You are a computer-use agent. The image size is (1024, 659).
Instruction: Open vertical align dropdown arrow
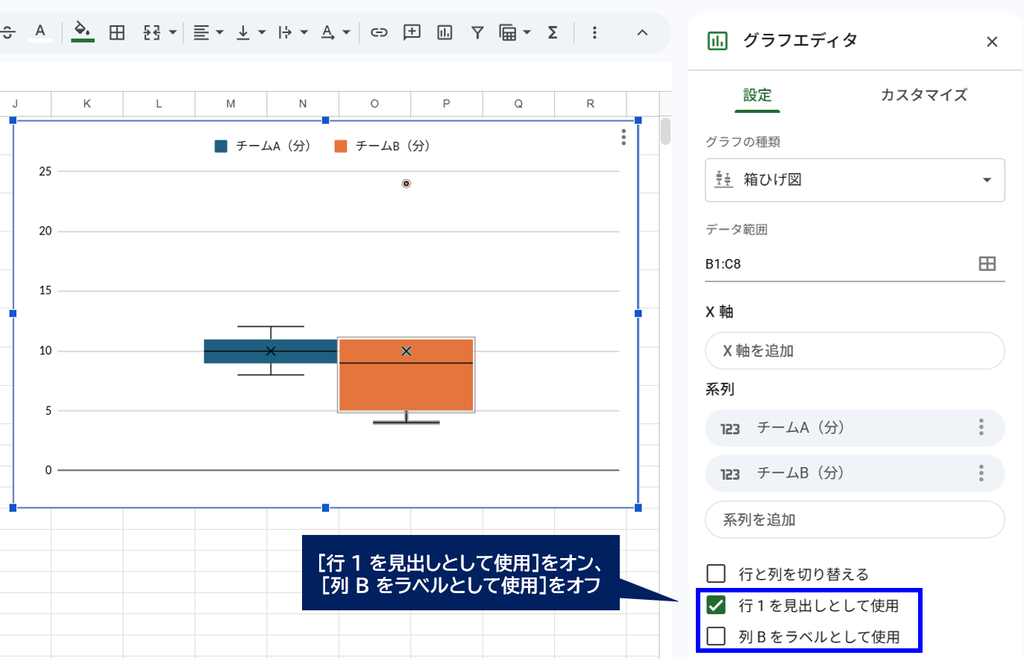point(262,32)
